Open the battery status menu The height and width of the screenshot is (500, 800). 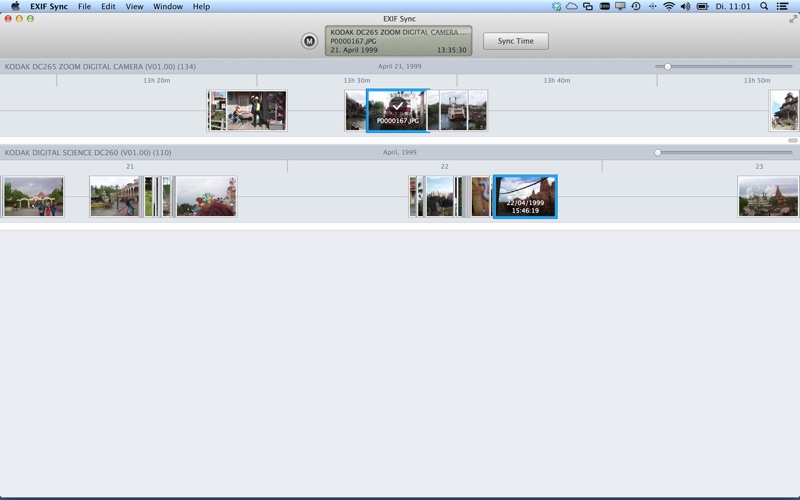tap(703, 6)
